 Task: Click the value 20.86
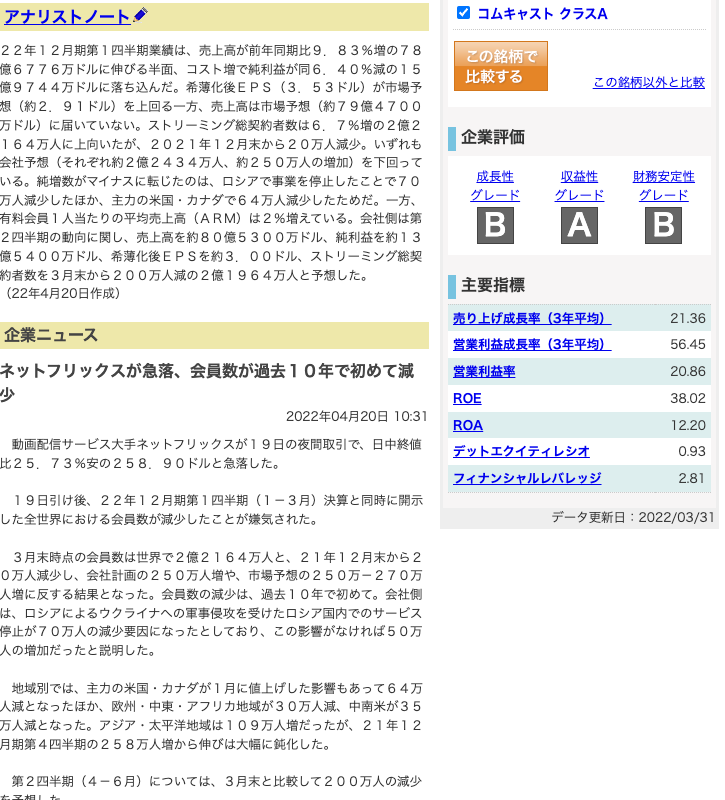pos(687,371)
